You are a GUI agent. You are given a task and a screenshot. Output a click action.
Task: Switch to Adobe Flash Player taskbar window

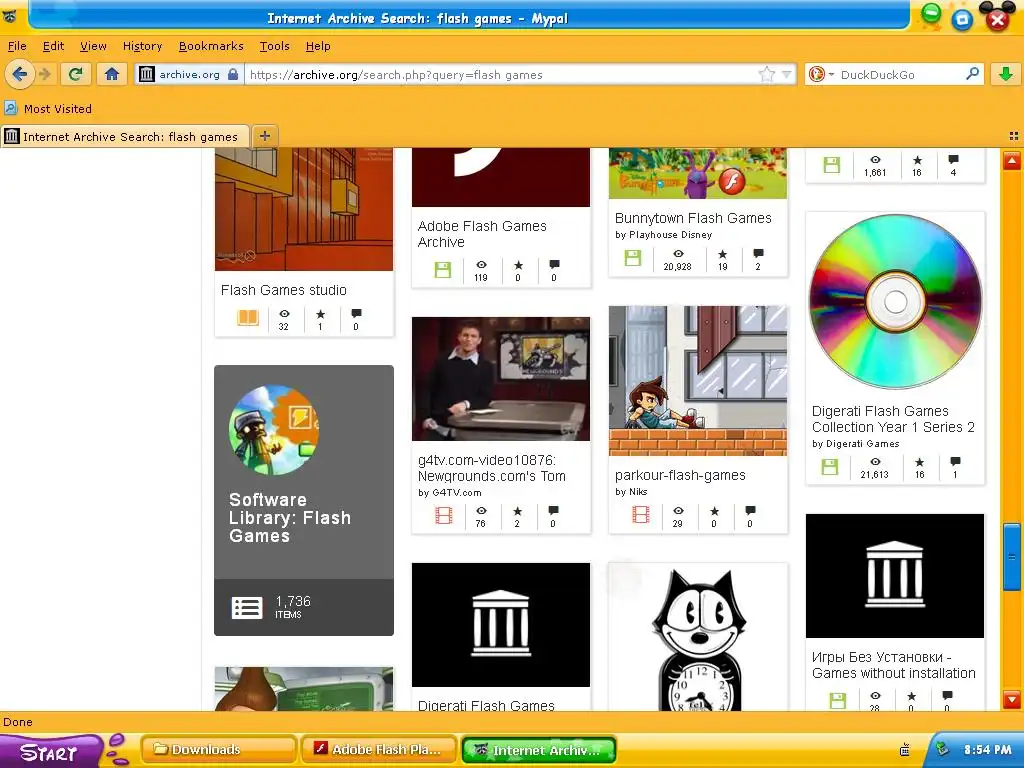[379, 750]
